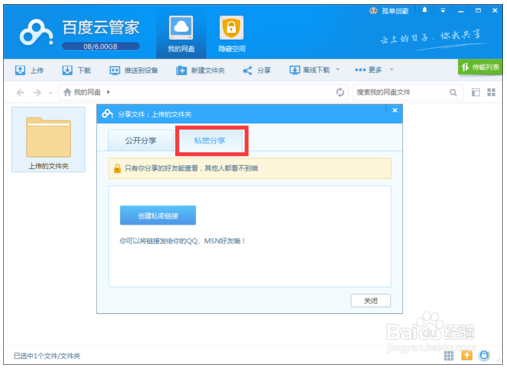Open the 我的网盘 cloud tab
507x370 pixels.
[x=181, y=34]
